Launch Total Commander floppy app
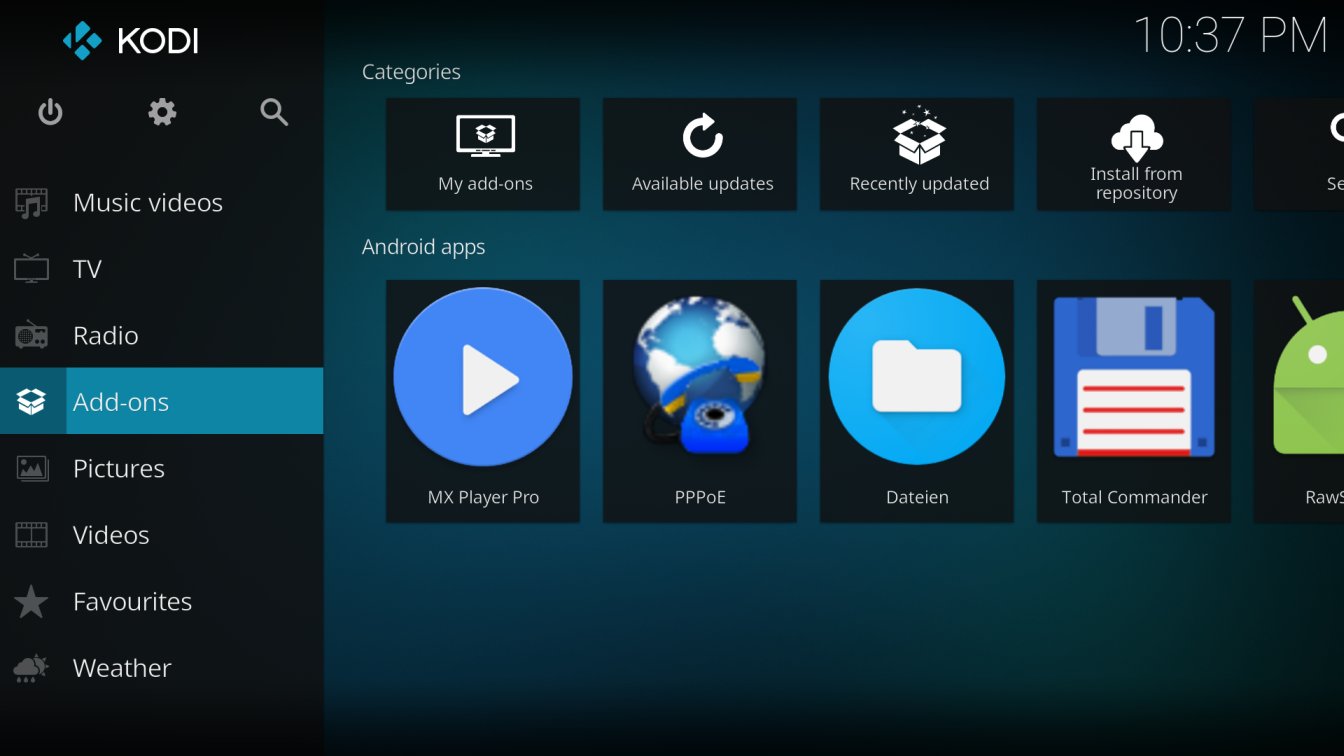This screenshot has width=1344, height=756. coord(1134,401)
